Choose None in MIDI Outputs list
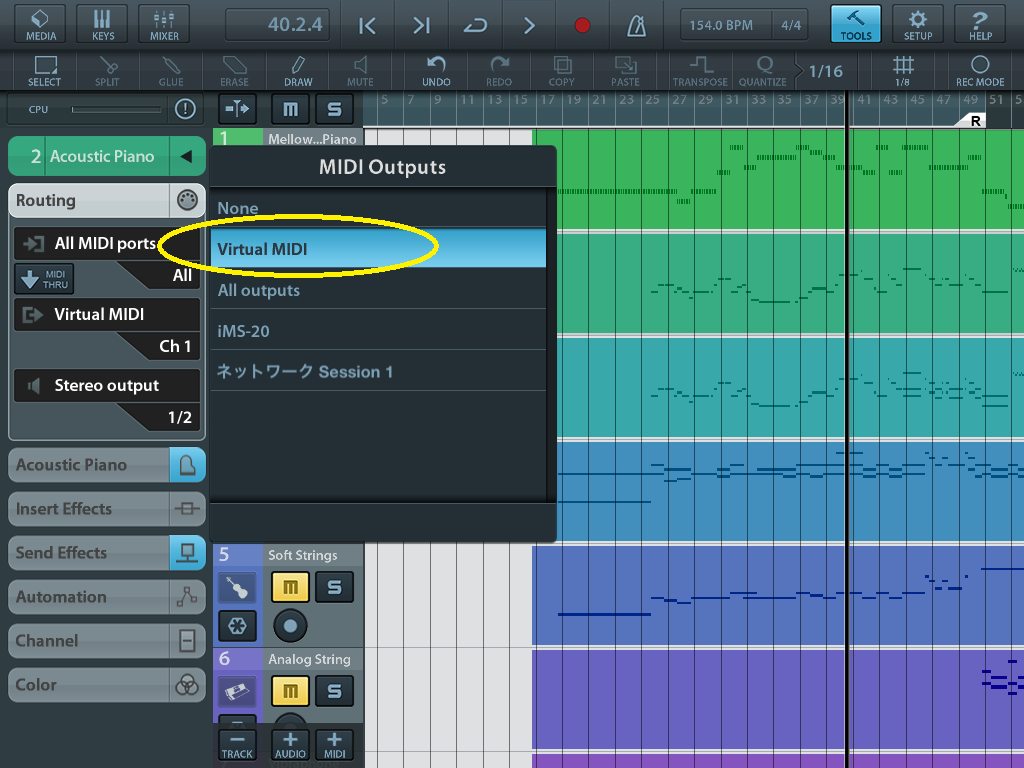The height and width of the screenshot is (768, 1024). point(378,208)
